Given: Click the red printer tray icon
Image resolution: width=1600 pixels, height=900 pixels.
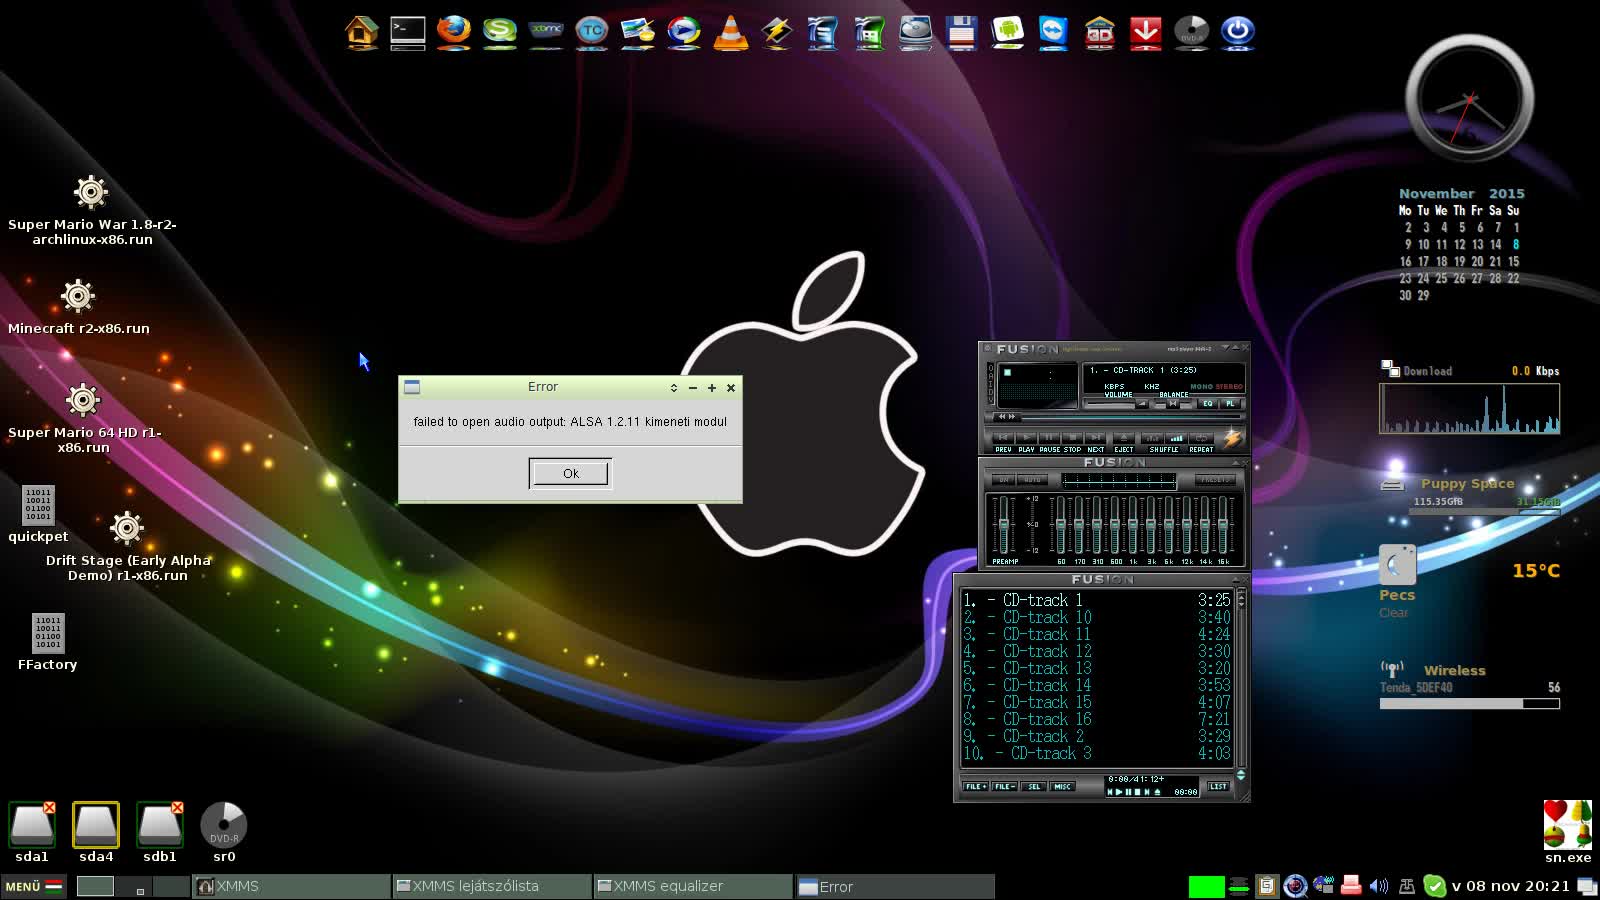Looking at the screenshot, I should [x=1351, y=886].
